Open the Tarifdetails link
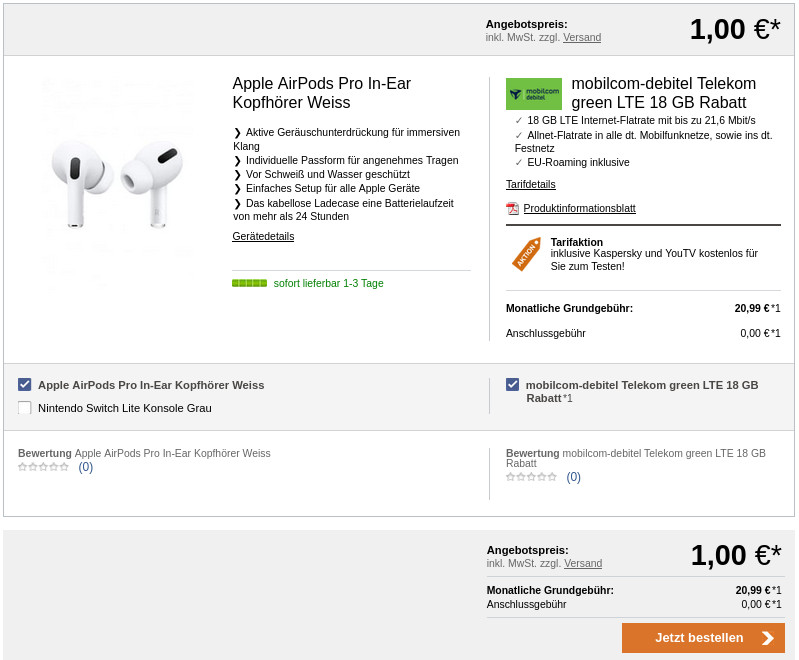Screen dimensions: 799x660 click(x=530, y=184)
